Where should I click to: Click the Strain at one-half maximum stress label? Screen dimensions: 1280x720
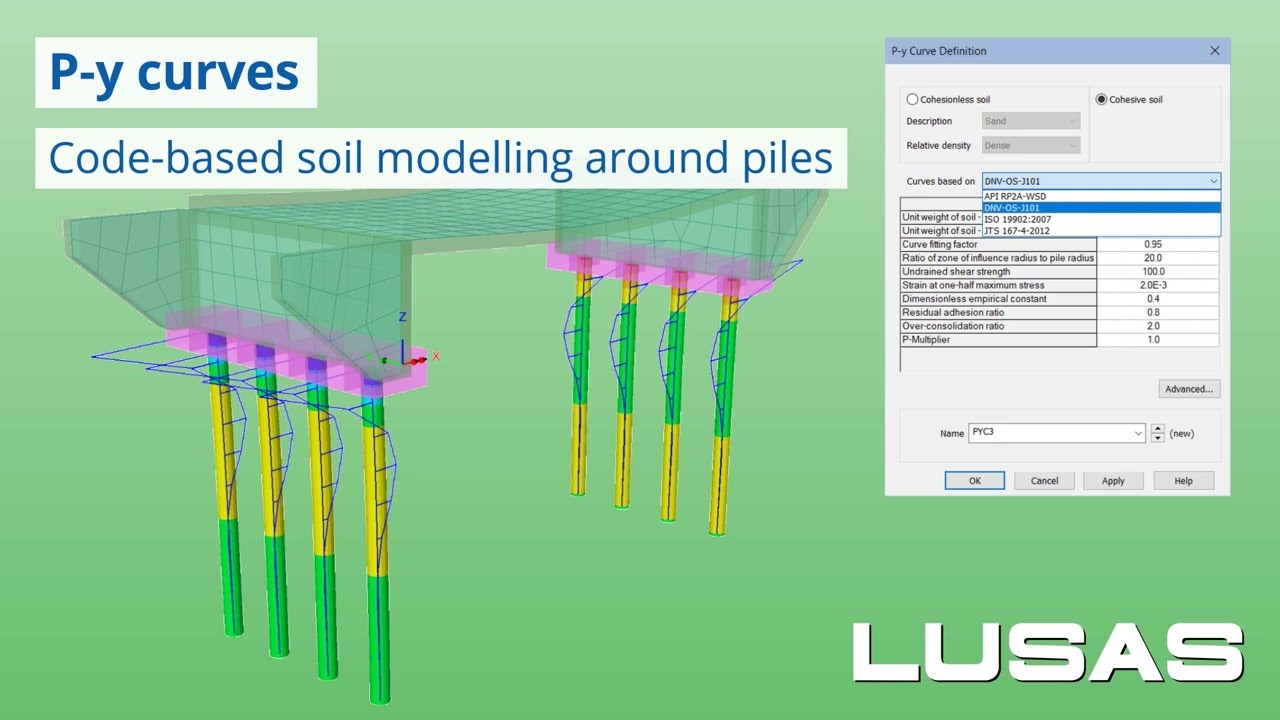(x=998, y=285)
